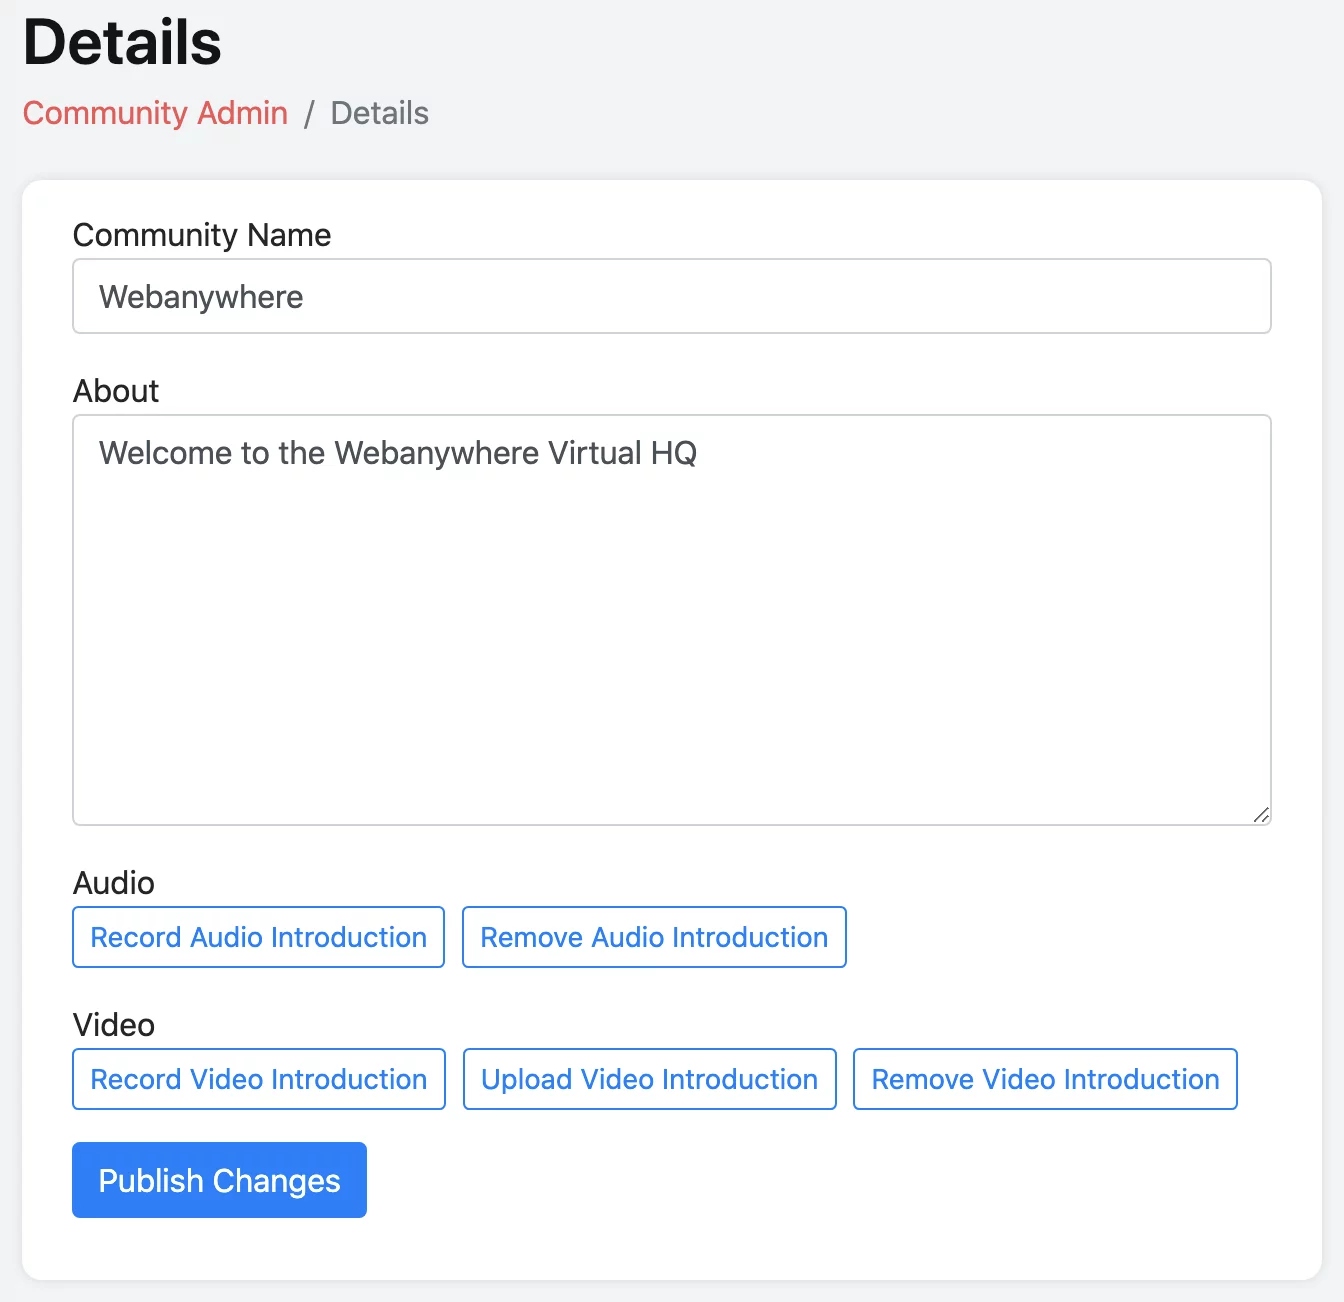Screen dimensions: 1344x1302
Task: Click the Details breadcrumb item
Action: (x=379, y=113)
